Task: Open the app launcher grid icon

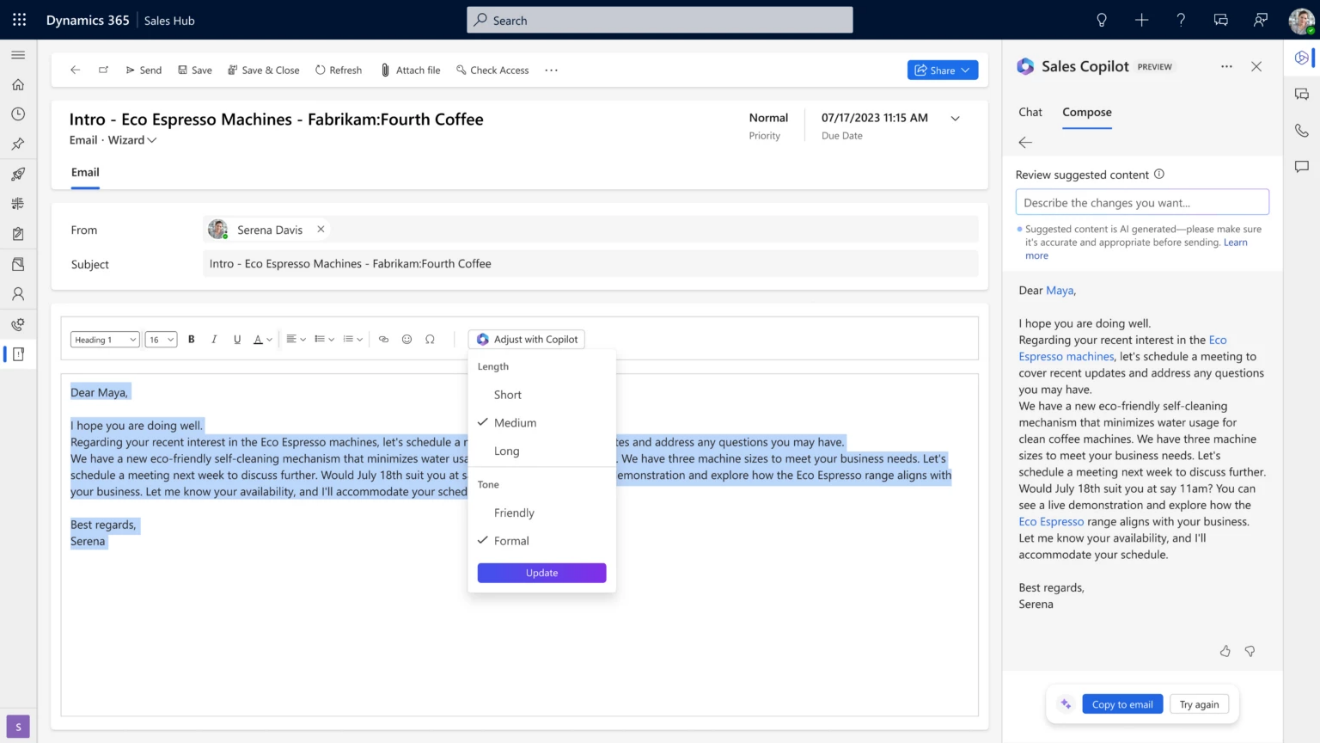Action: tap(18, 19)
